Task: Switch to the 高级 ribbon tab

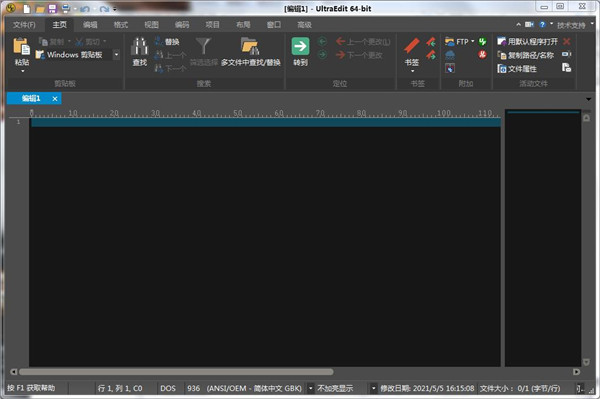Action: pos(304,25)
